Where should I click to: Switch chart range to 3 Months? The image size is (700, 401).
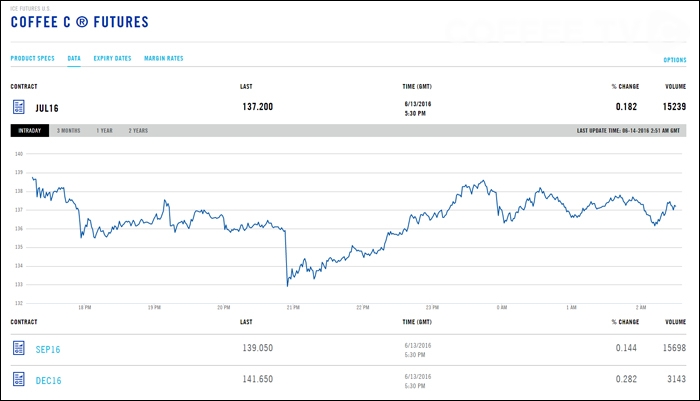click(x=69, y=131)
